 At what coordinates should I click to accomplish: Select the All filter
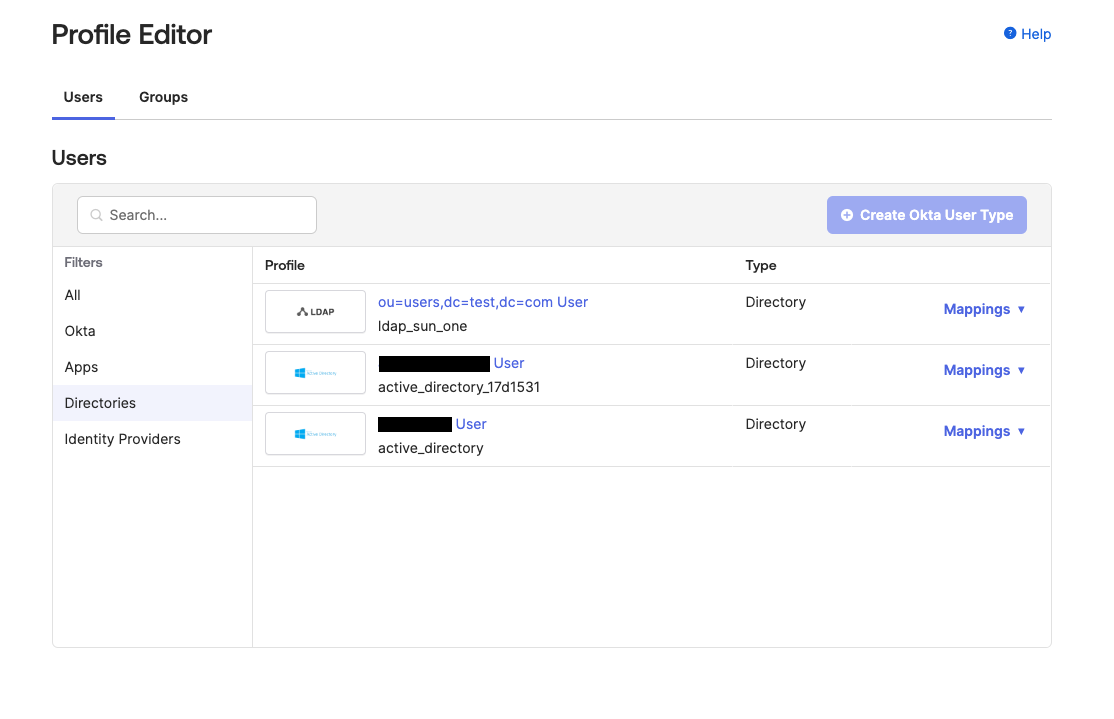click(72, 295)
